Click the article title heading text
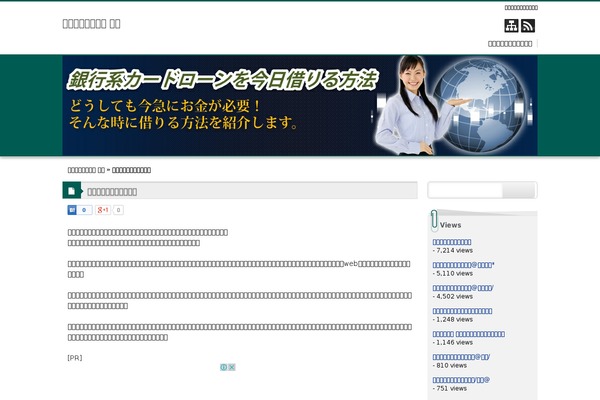The width and height of the screenshot is (600, 400). click(x=112, y=192)
